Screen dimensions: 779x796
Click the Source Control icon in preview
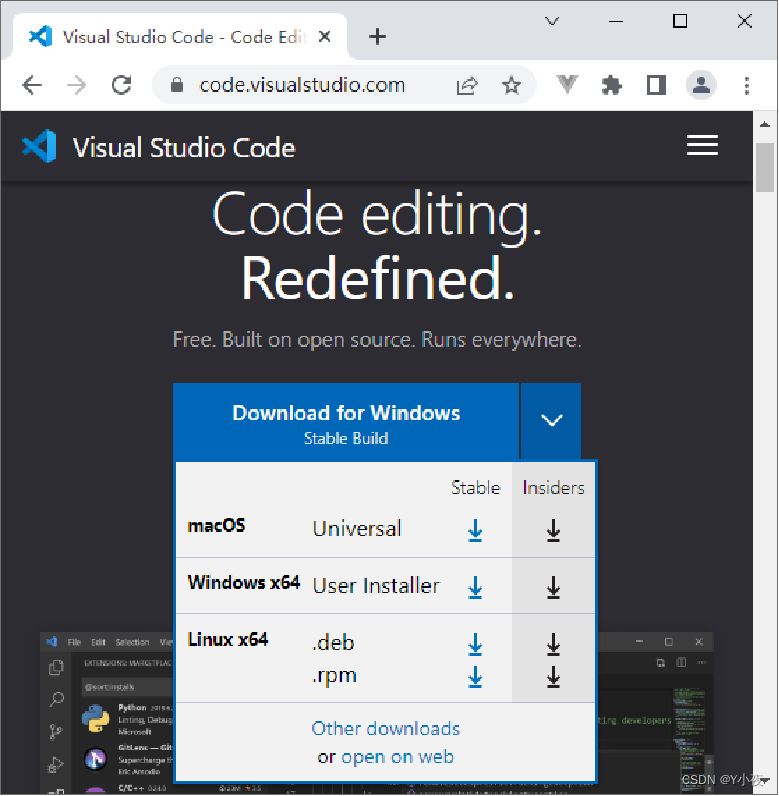[x=55, y=732]
